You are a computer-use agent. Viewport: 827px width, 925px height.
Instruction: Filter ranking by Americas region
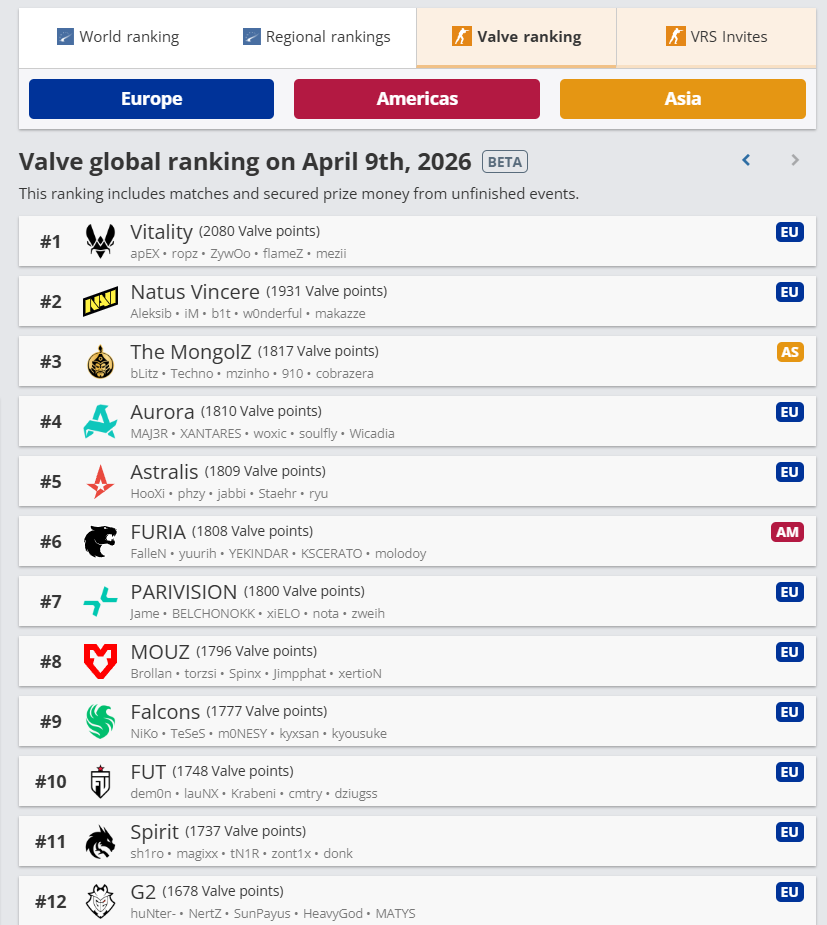coord(417,99)
